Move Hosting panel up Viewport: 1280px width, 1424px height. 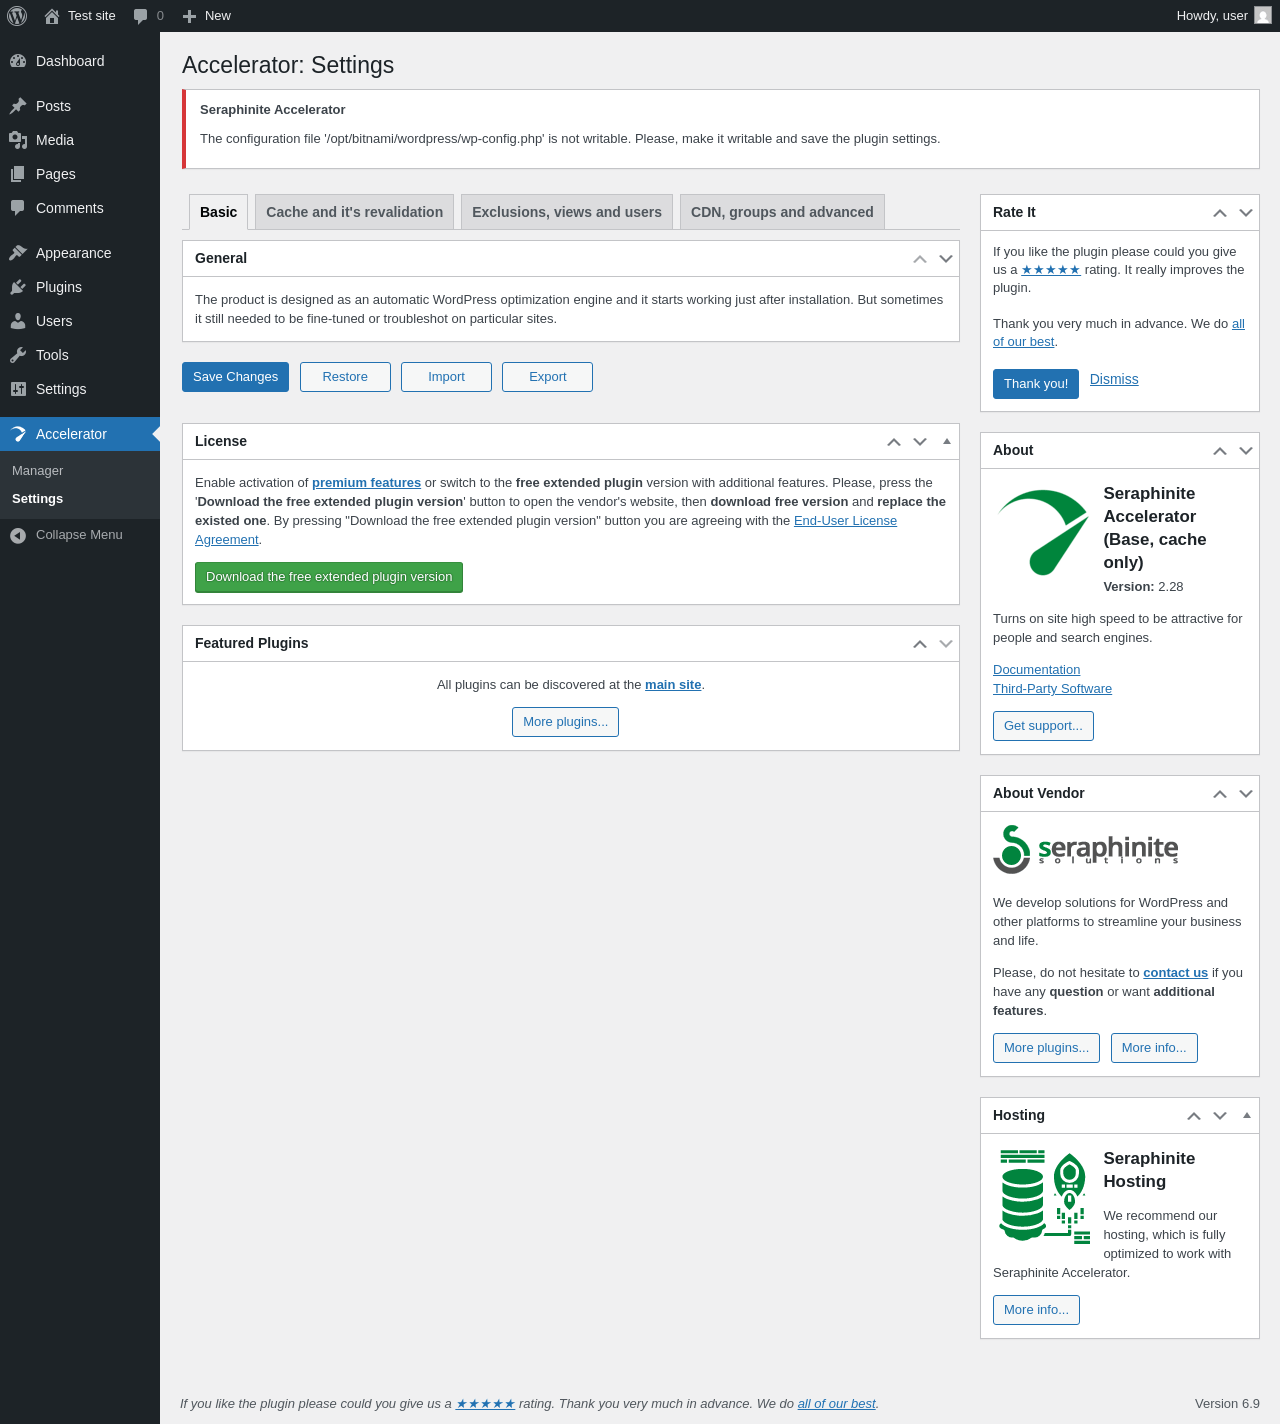tap(1194, 1116)
